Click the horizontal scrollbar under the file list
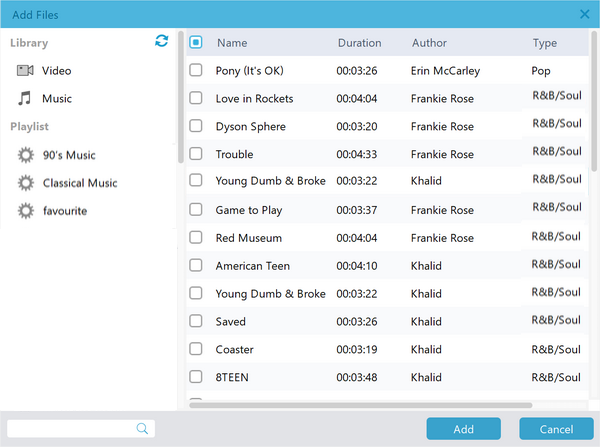This screenshot has height=447, width=600. pos(360,405)
